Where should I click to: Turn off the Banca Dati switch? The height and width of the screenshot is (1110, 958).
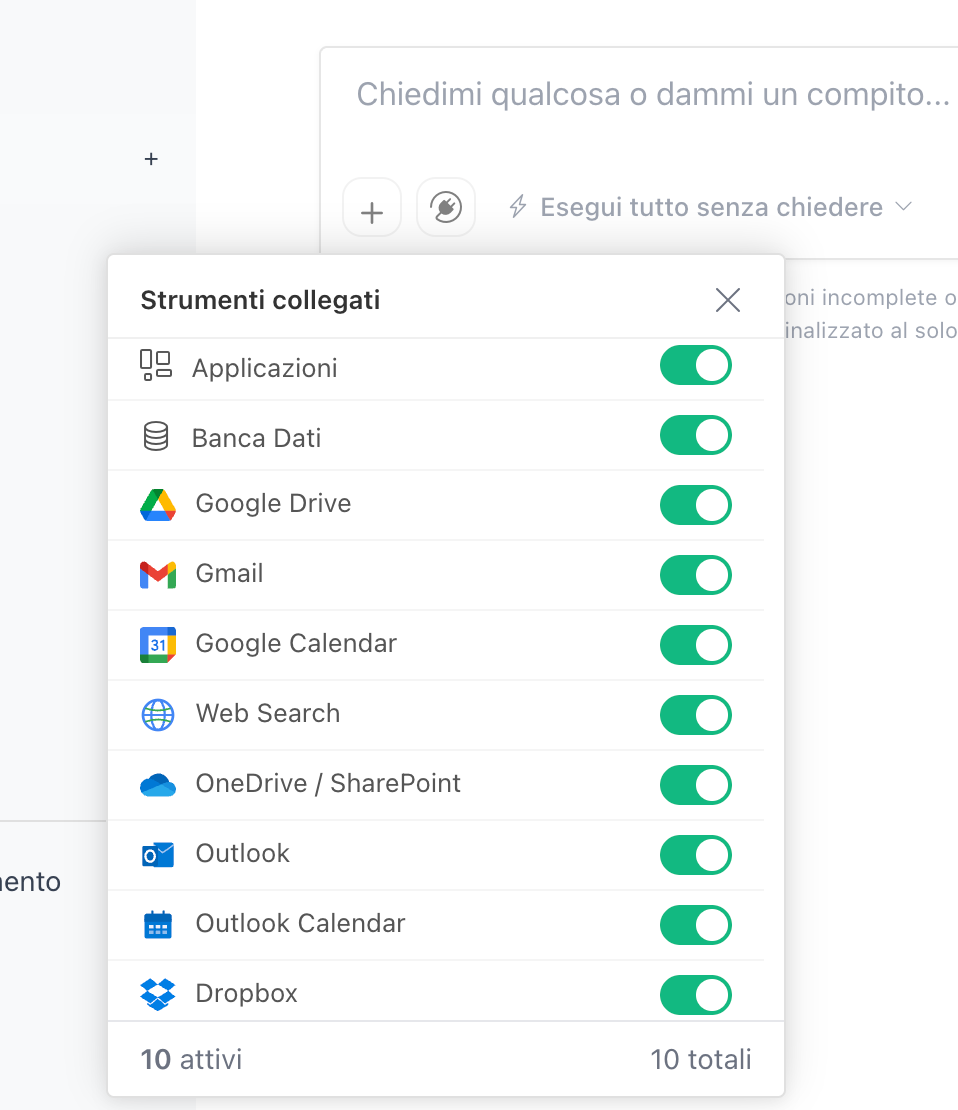pyautogui.click(x=696, y=435)
